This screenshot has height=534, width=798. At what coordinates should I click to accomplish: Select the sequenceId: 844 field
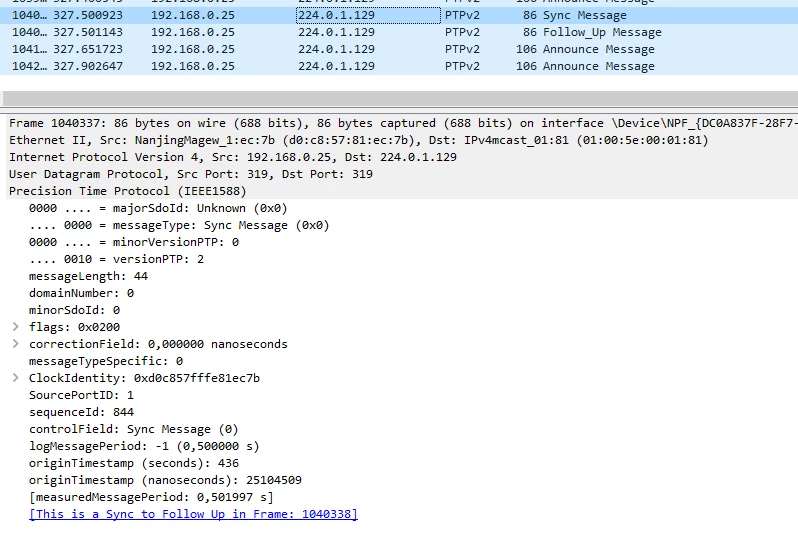(81, 412)
